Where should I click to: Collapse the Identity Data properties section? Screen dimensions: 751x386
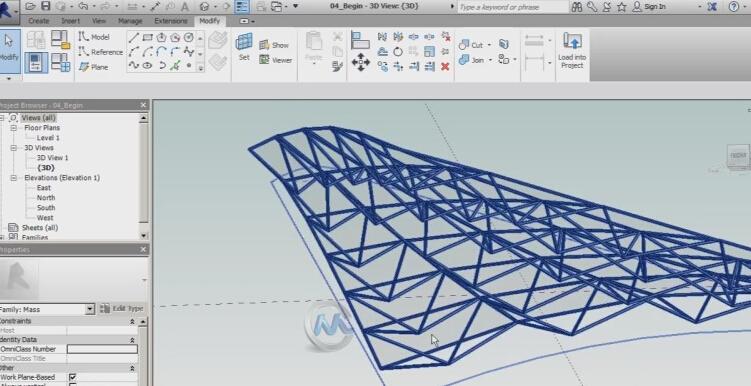pyautogui.click(x=132, y=340)
